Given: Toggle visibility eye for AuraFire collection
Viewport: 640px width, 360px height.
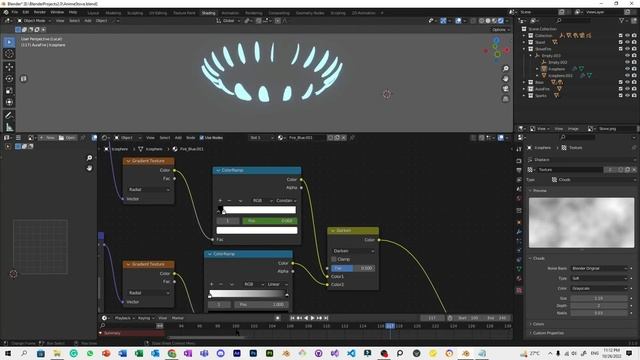Looking at the screenshot, I should pos(627,89).
